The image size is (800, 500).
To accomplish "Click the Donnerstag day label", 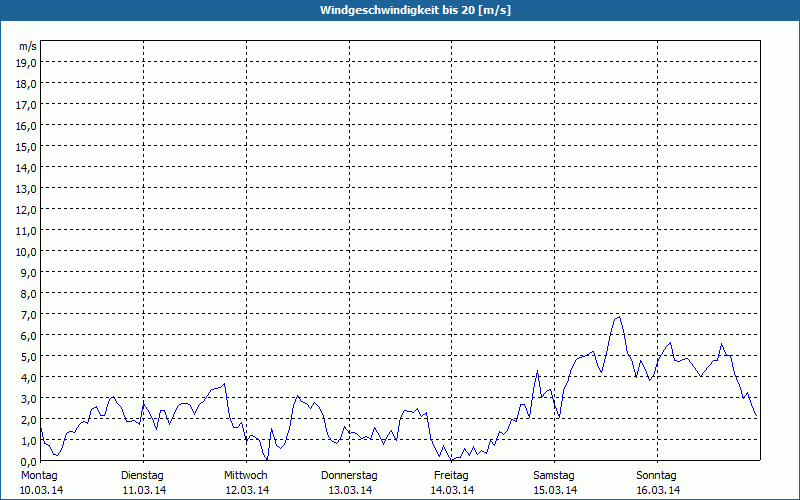I will pyautogui.click(x=349, y=475).
